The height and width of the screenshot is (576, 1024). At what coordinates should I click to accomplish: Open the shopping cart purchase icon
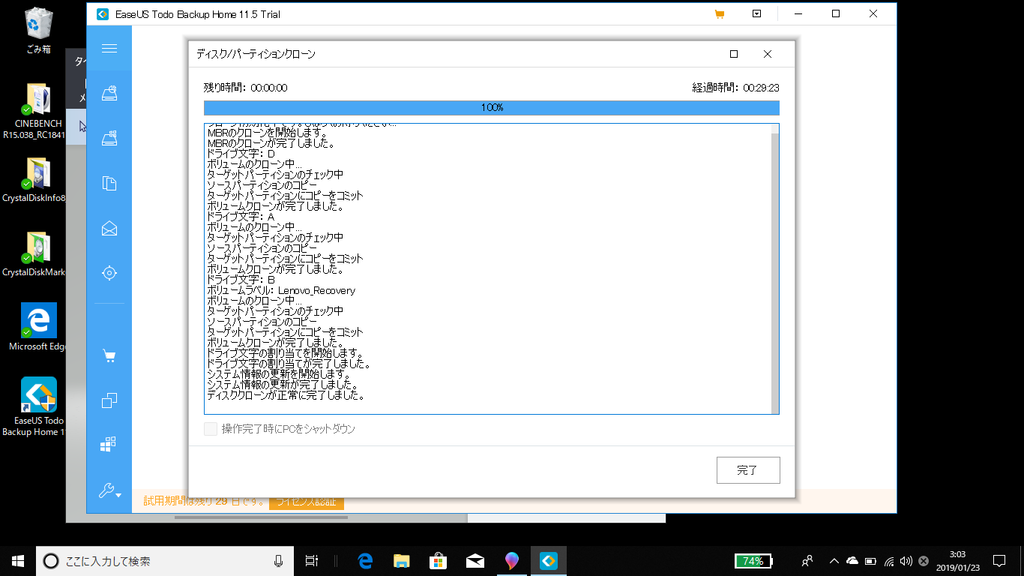click(x=108, y=355)
